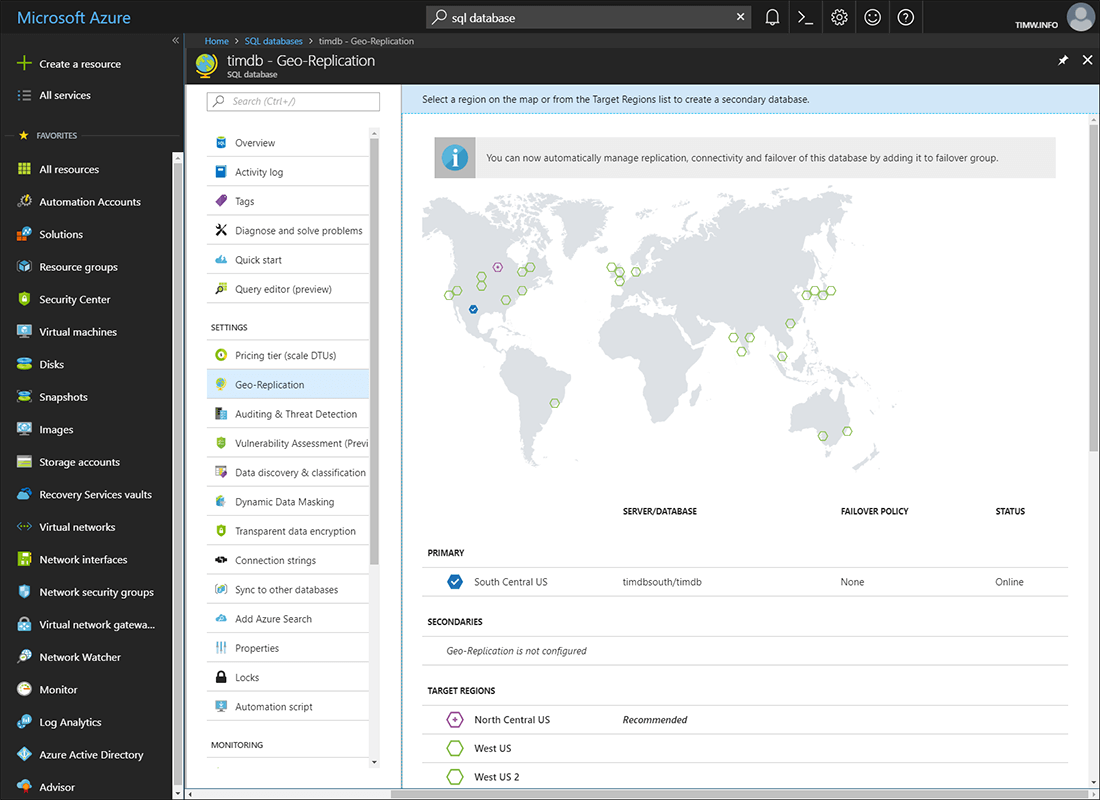Open the portal settings gear
Image resolution: width=1100 pixels, height=800 pixels.
[839, 17]
